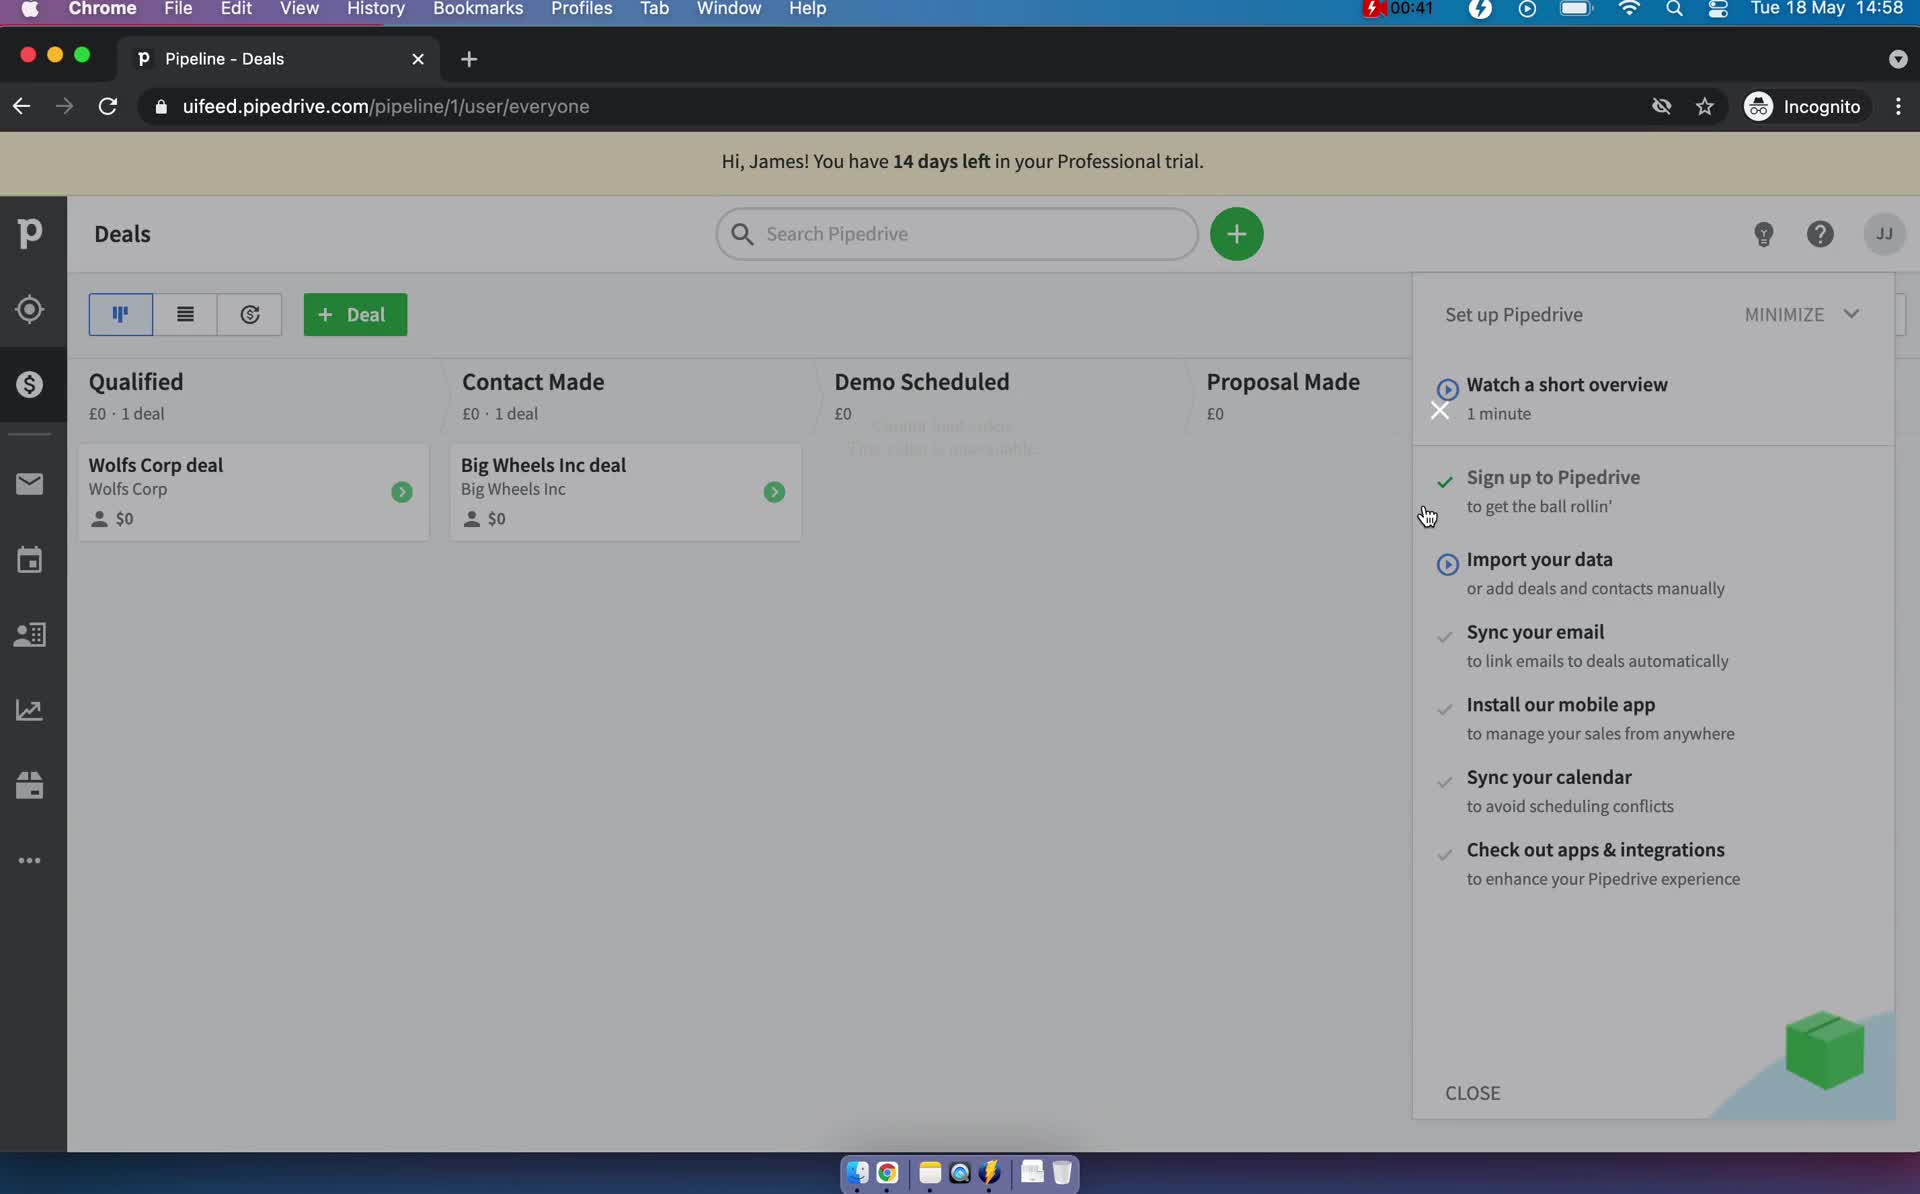Select the Pipedrive home logo icon

coord(30,234)
